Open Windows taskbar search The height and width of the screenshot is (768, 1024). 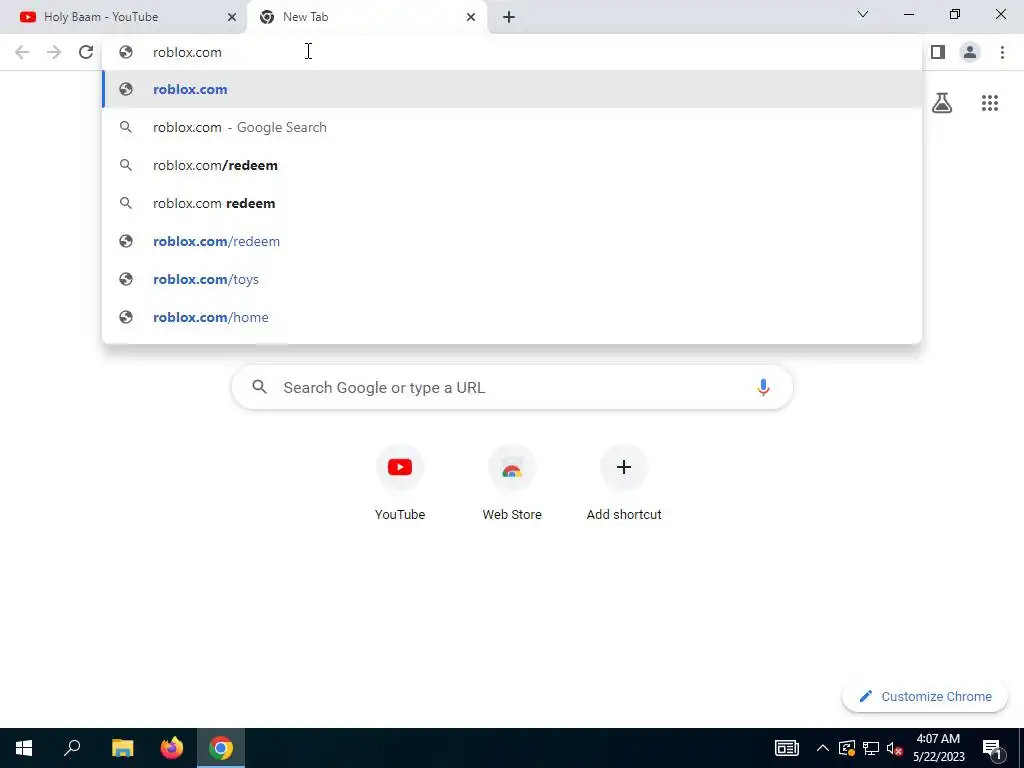pyautogui.click(x=72, y=748)
